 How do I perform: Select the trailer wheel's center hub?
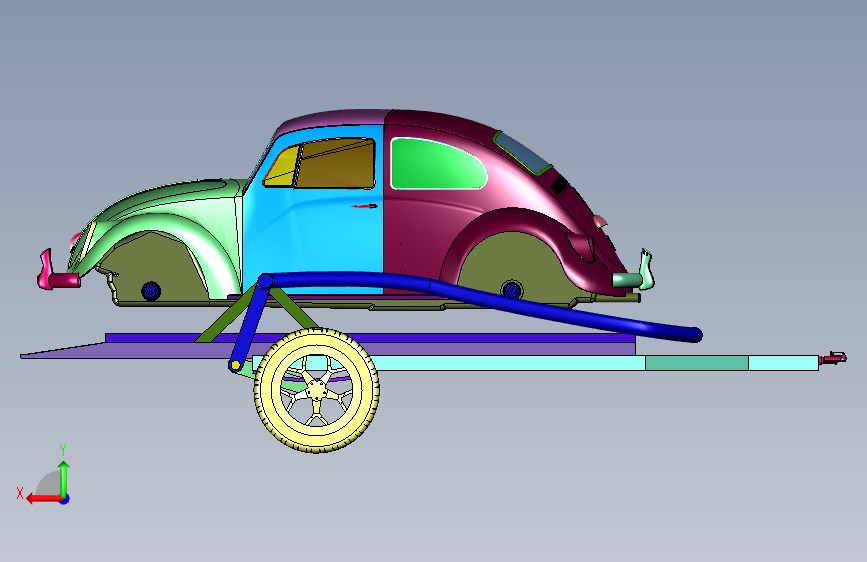click(x=316, y=390)
